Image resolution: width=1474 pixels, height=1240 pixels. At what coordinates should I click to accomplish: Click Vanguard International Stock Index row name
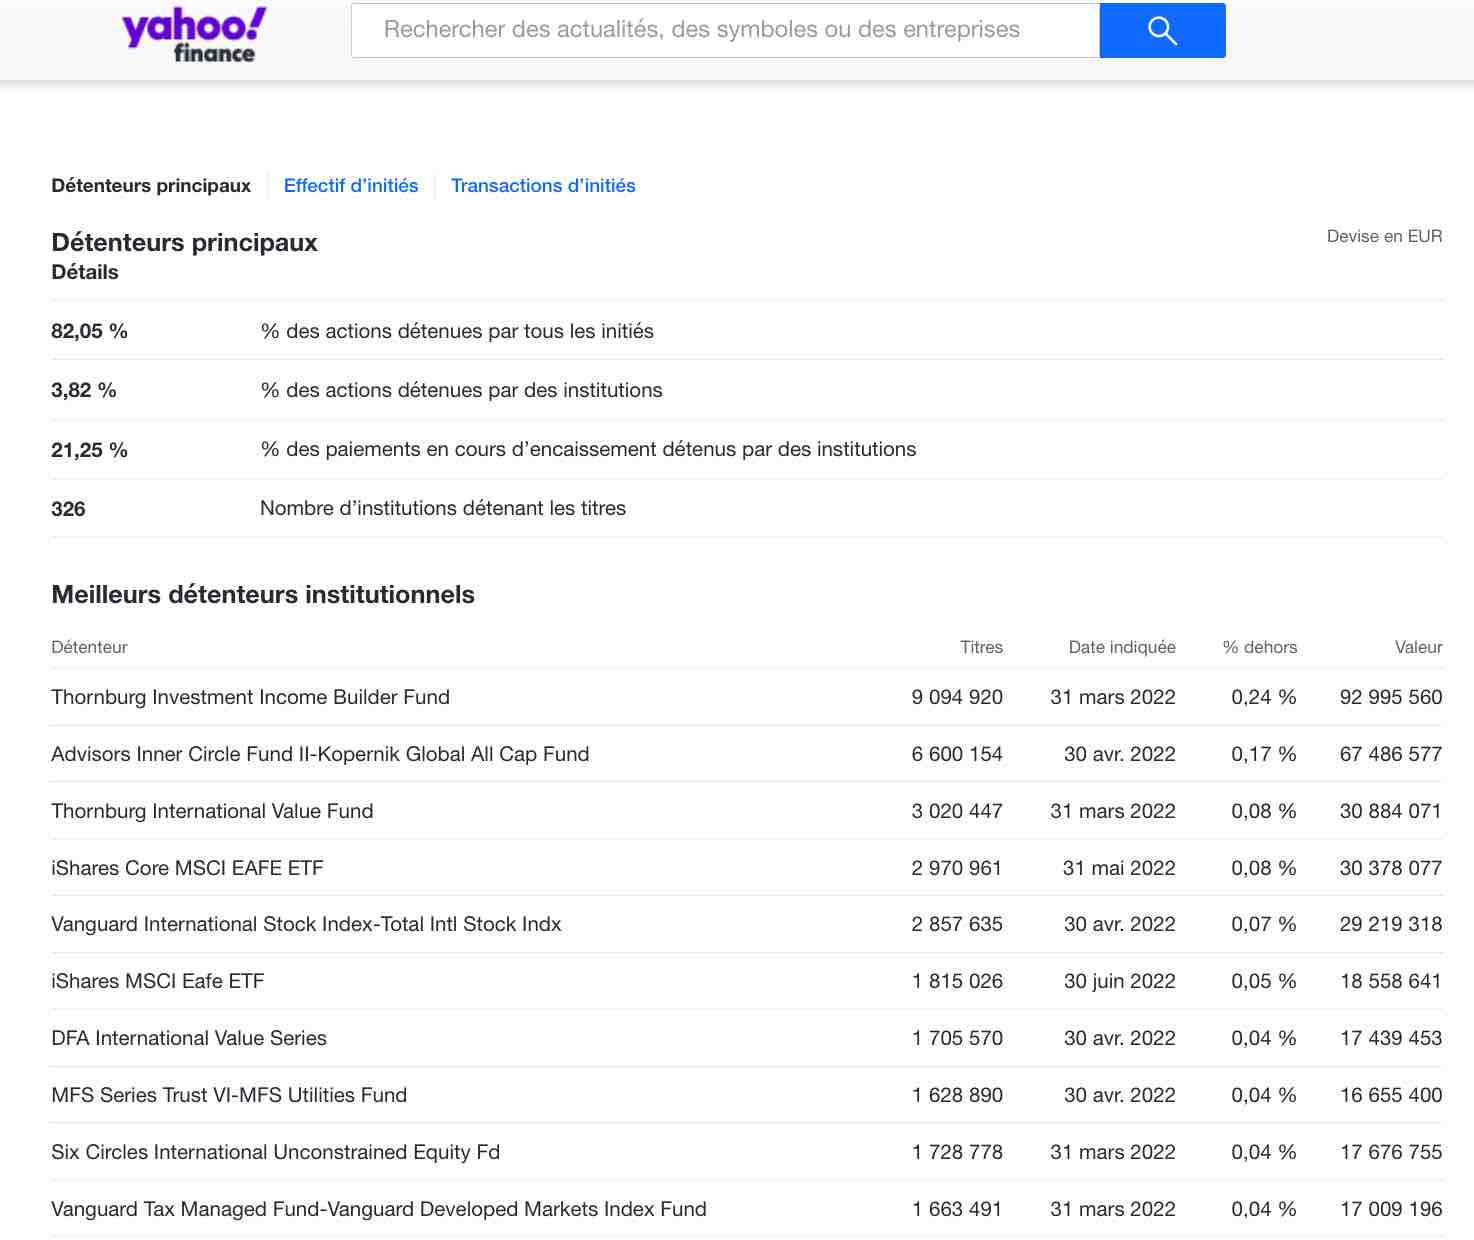point(306,924)
